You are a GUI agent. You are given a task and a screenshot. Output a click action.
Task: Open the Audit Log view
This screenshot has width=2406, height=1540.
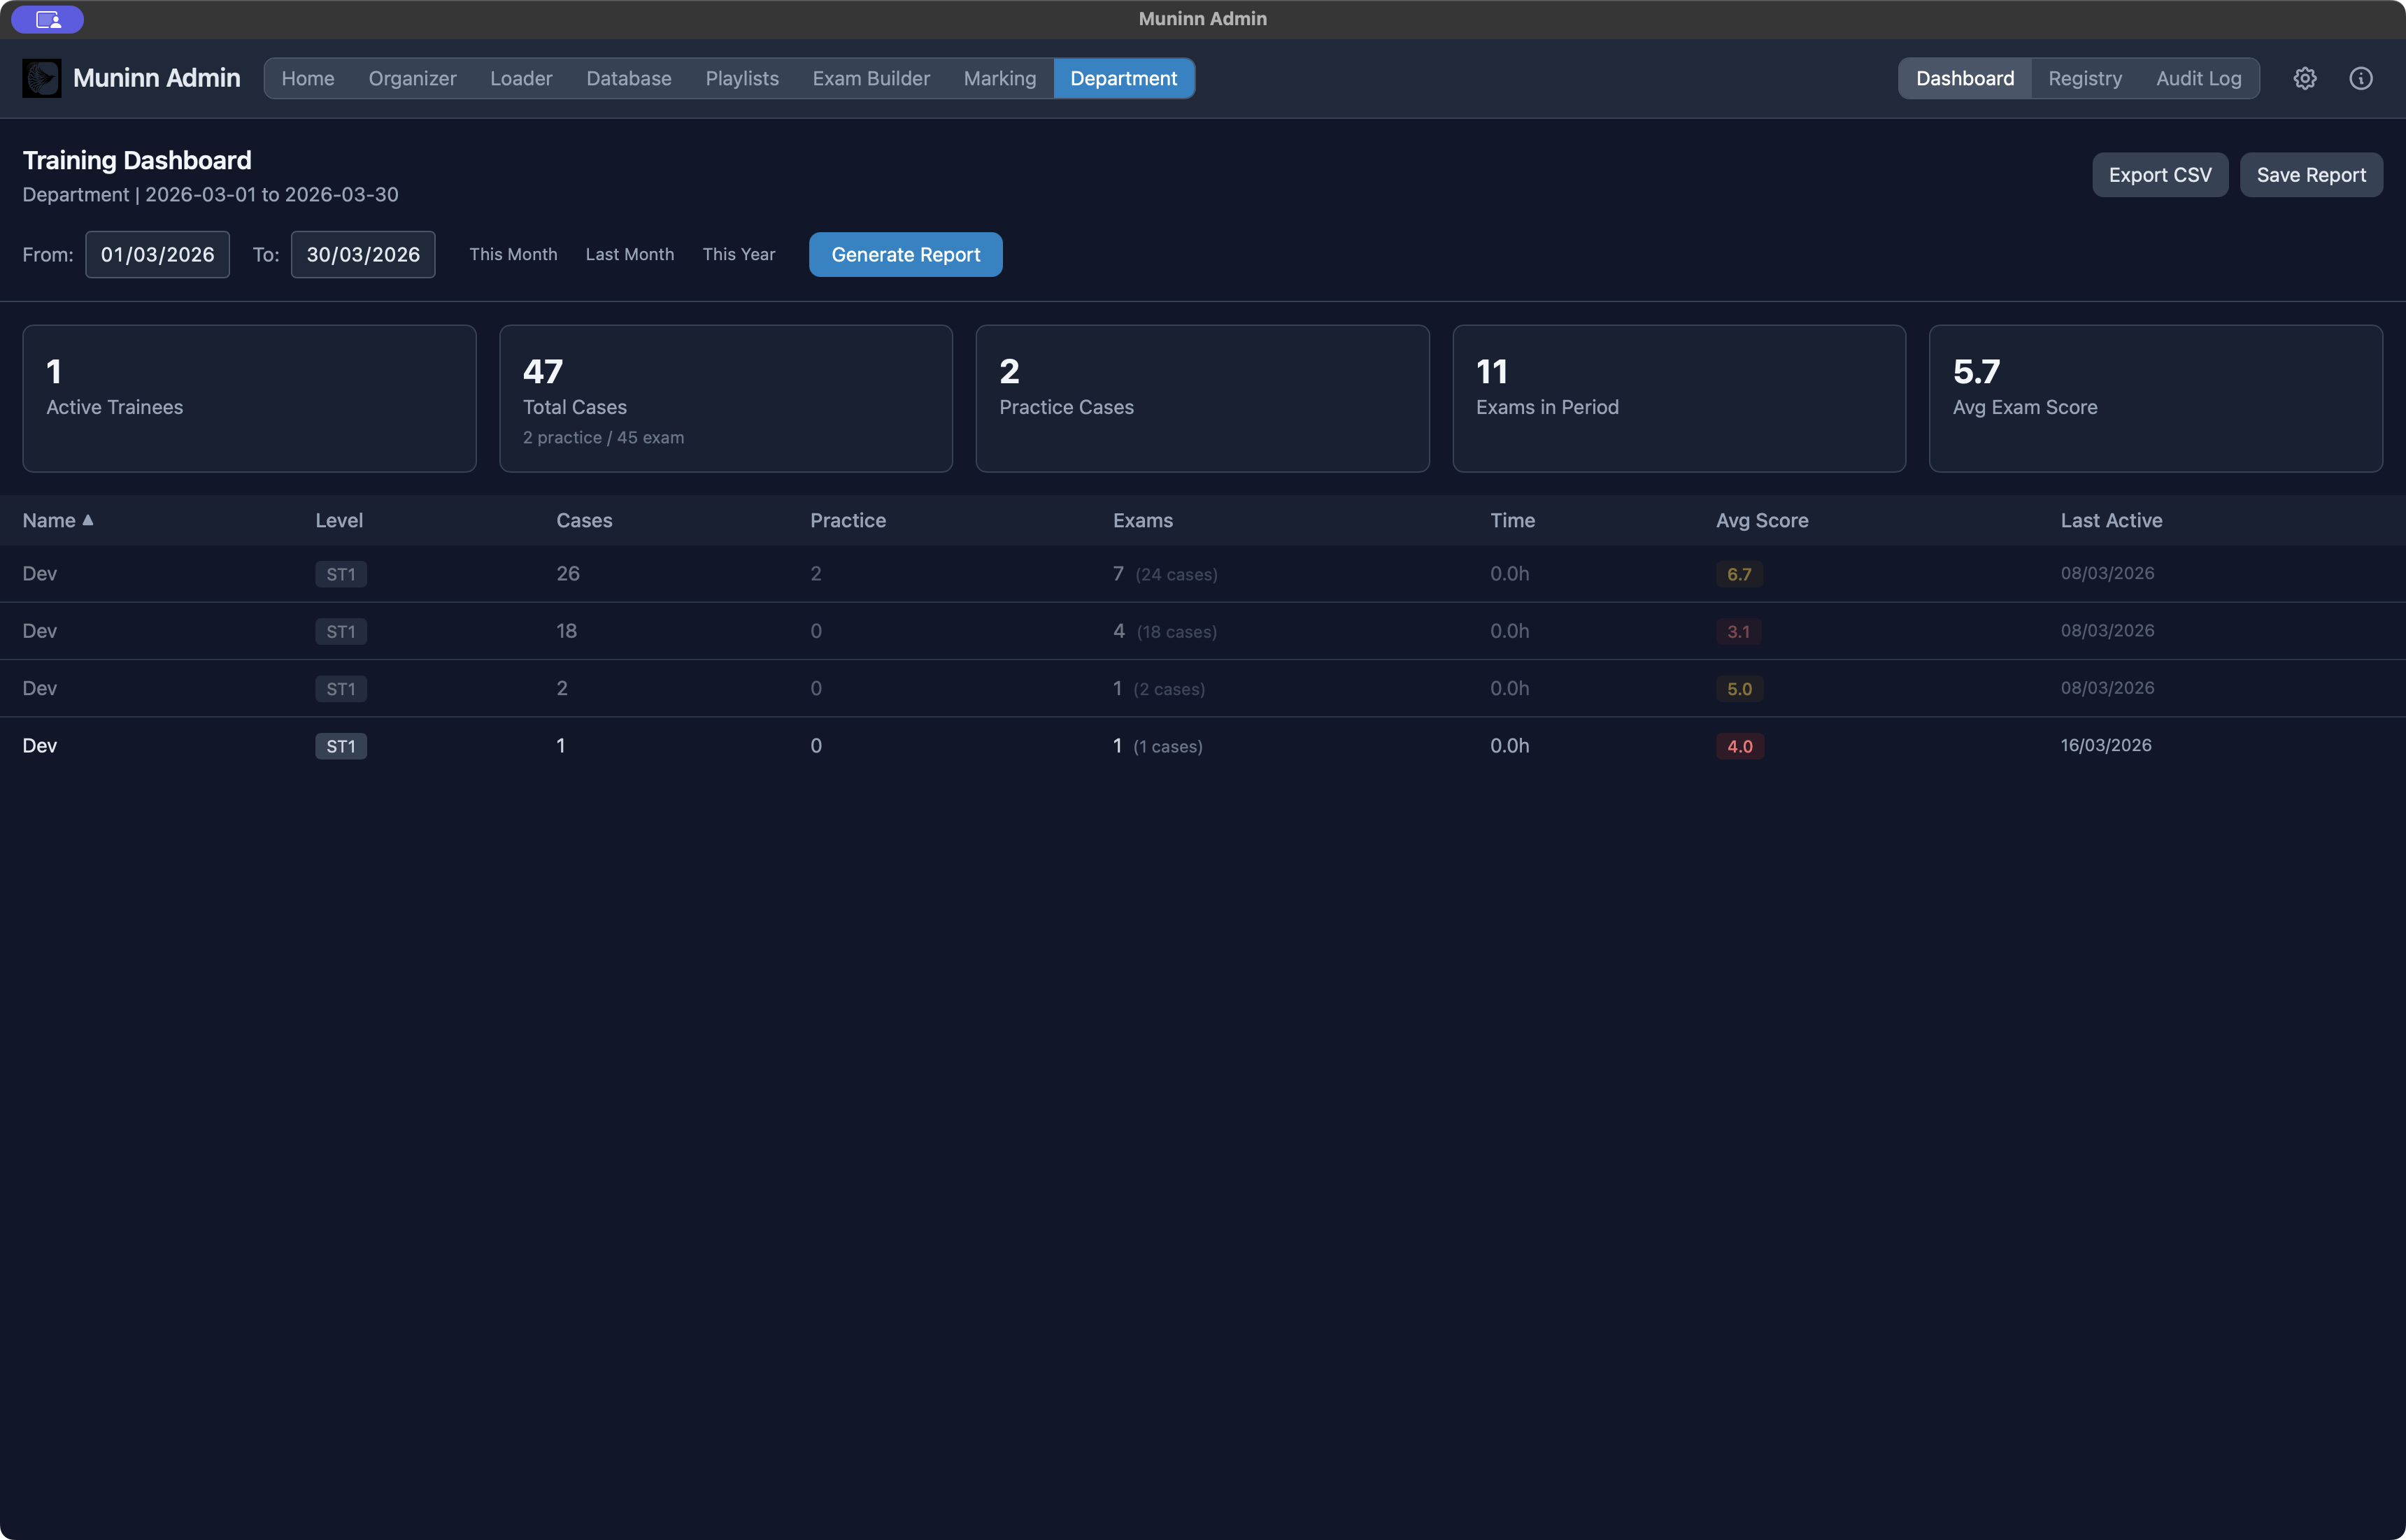[2199, 78]
